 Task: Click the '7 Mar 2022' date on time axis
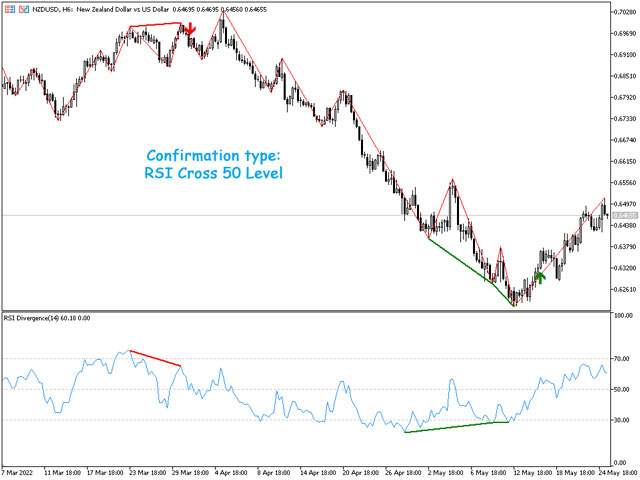tap(20, 472)
